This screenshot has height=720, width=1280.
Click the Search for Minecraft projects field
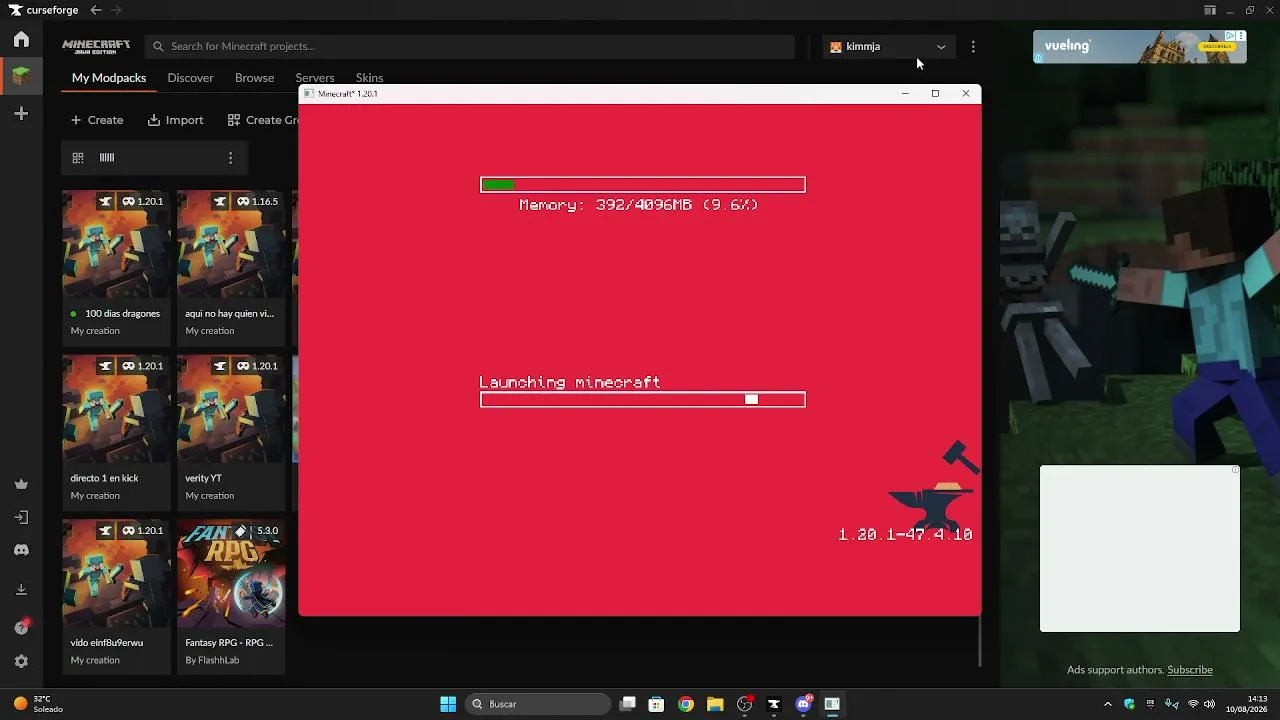(x=470, y=46)
